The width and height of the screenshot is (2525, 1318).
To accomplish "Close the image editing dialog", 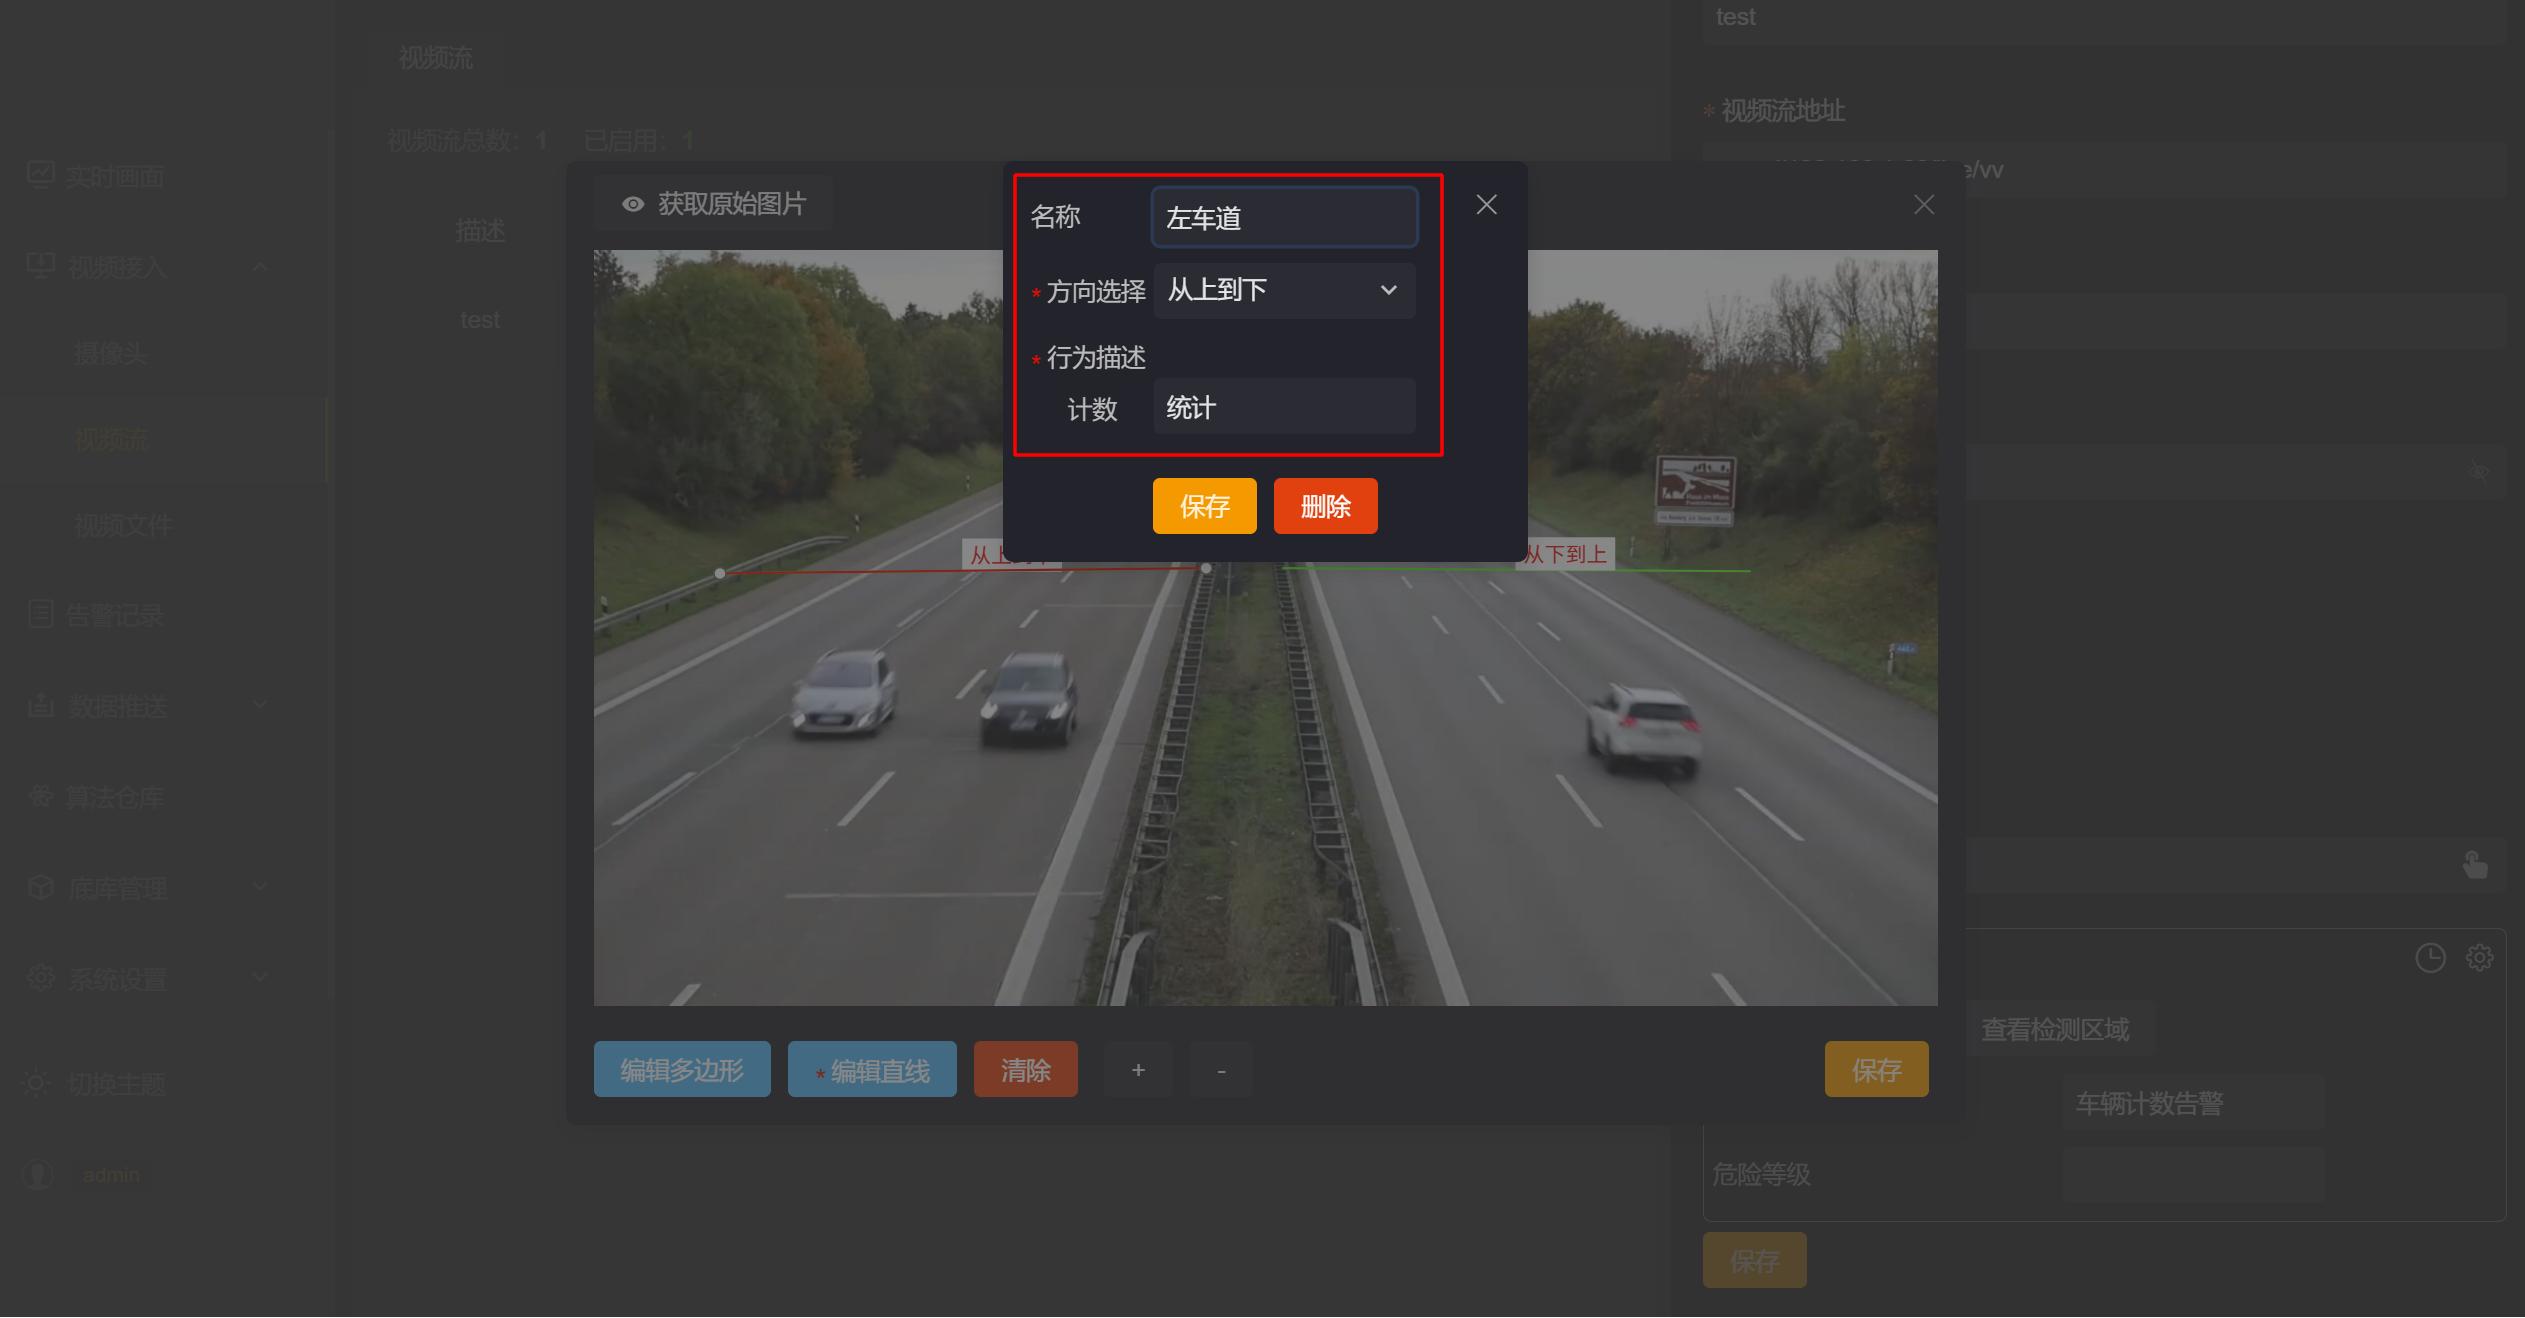I will point(1923,205).
